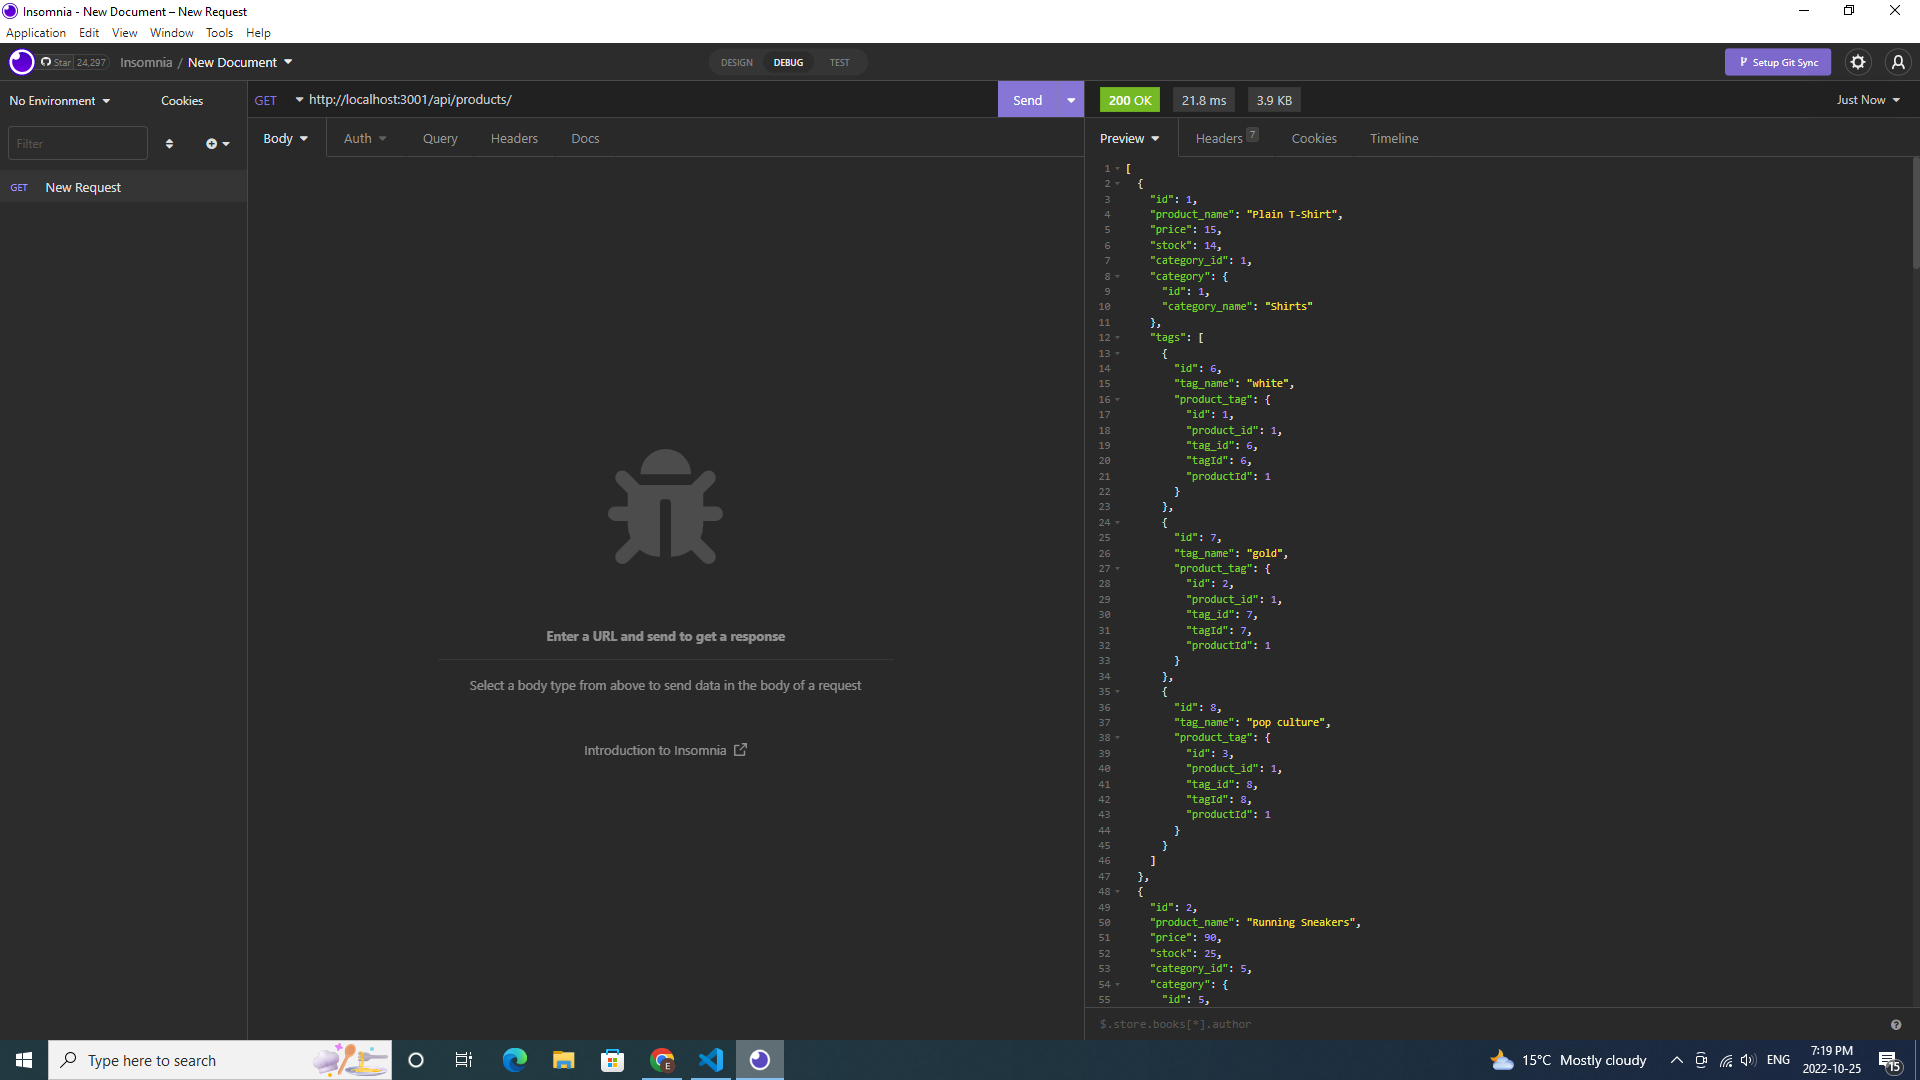Open Microsoft Edge from taskbar
1920x1080 pixels.
tap(514, 1060)
